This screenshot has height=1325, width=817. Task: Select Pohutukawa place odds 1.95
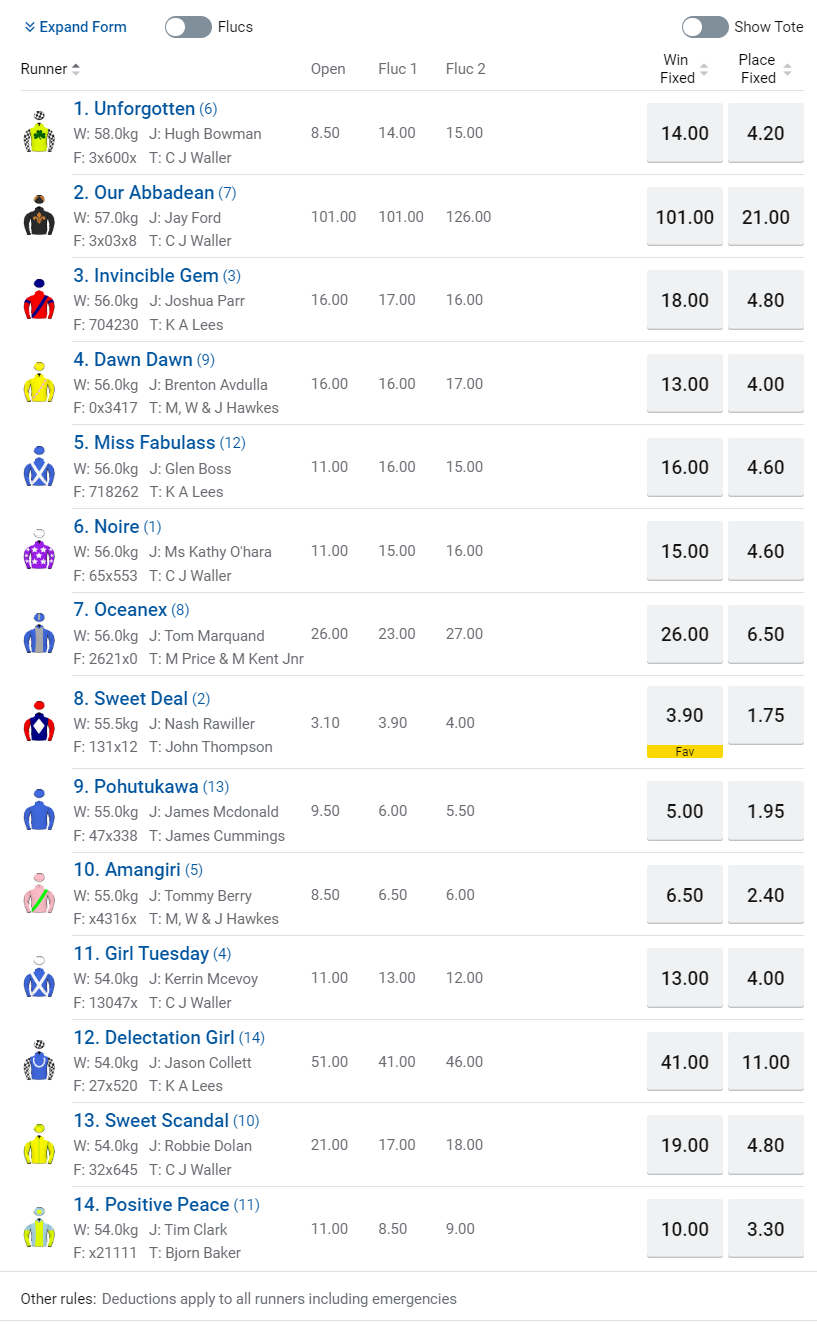(766, 811)
